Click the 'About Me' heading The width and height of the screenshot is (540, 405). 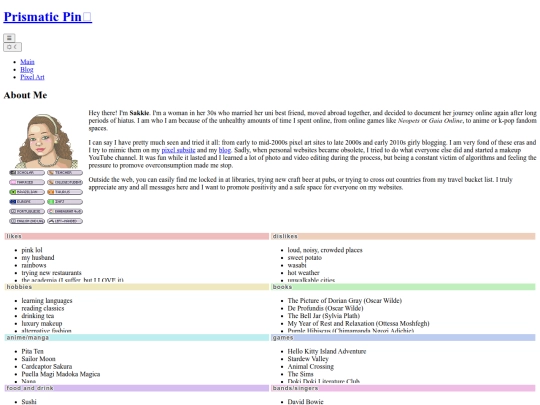point(25,95)
